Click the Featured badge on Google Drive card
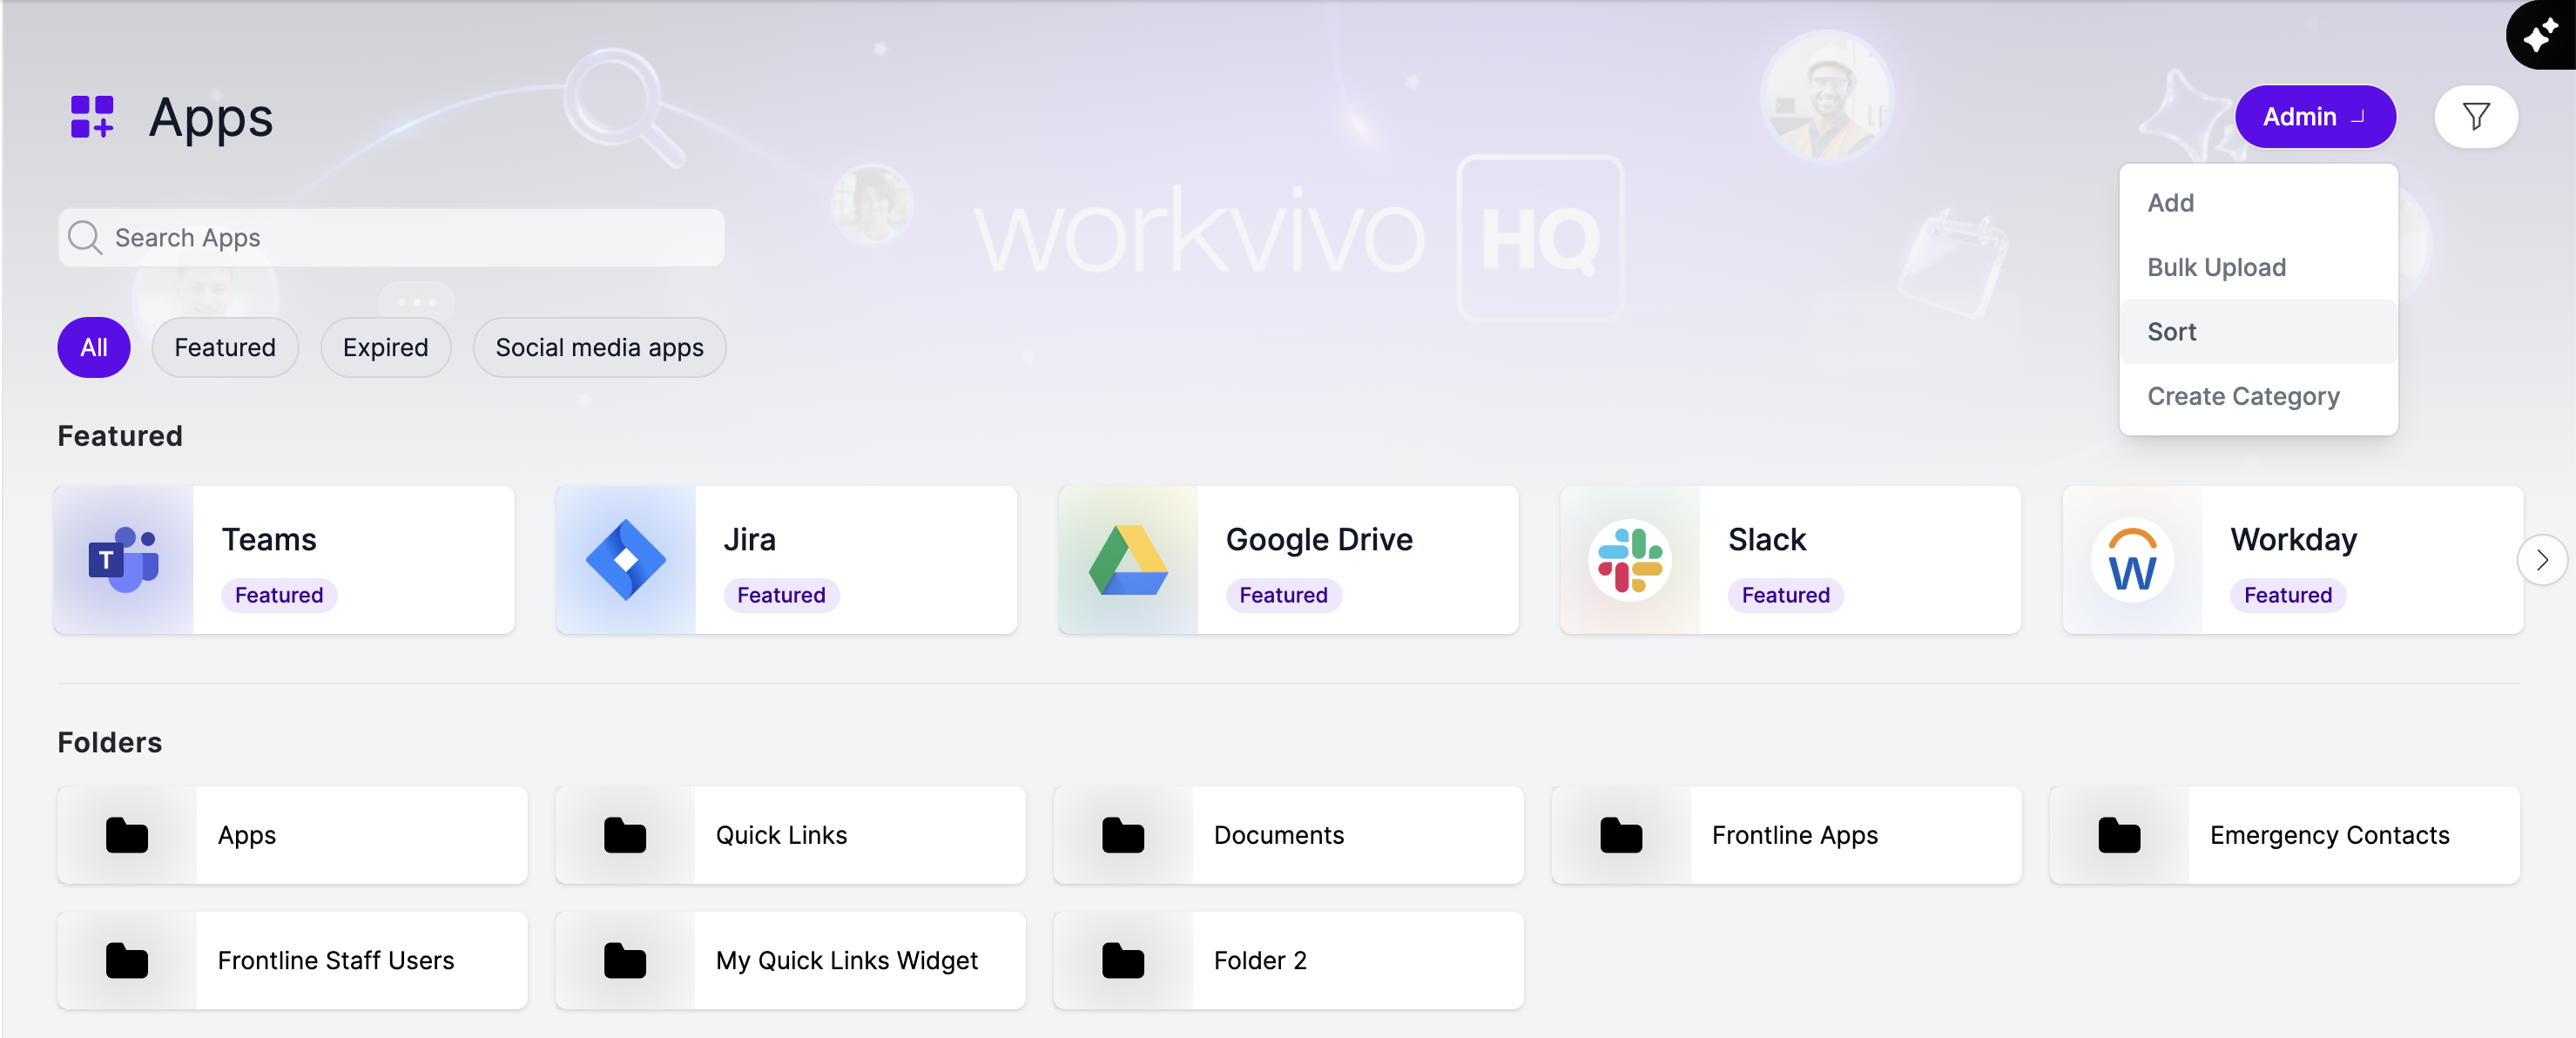Screen dimensions: 2576x1038 [x=1284, y=595]
